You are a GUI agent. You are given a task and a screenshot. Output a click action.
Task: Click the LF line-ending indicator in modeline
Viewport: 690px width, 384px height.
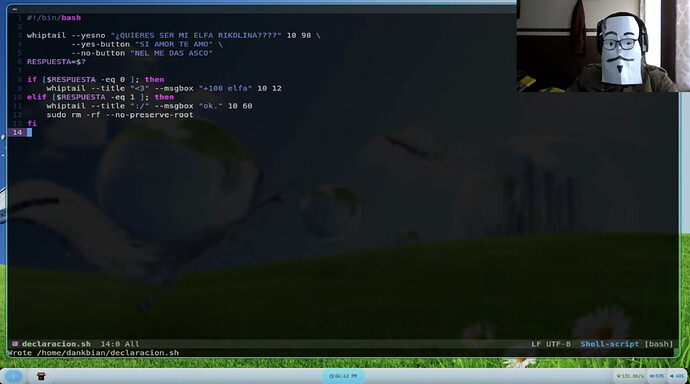click(x=536, y=344)
